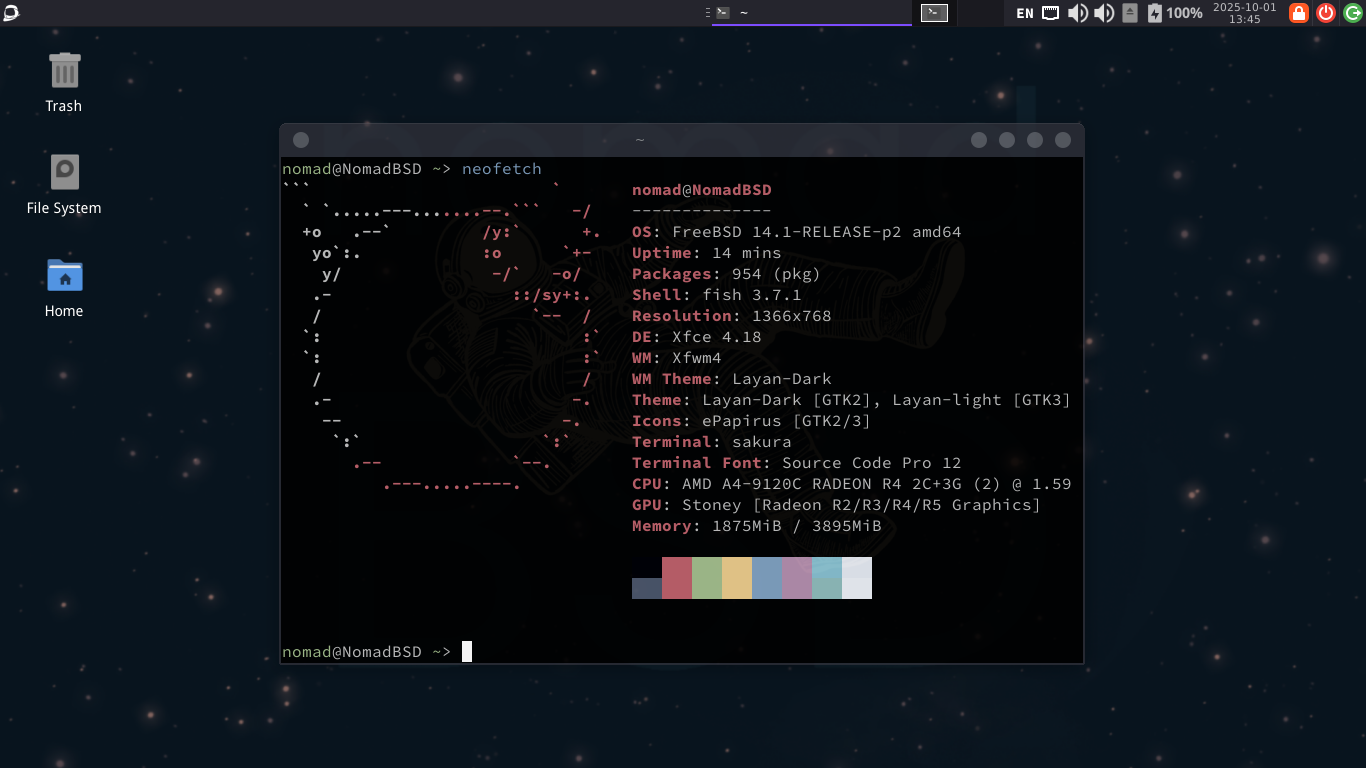Lock the screen with the orange padlock
Image resolution: width=1366 pixels, height=768 pixels.
tap(1299, 13)
